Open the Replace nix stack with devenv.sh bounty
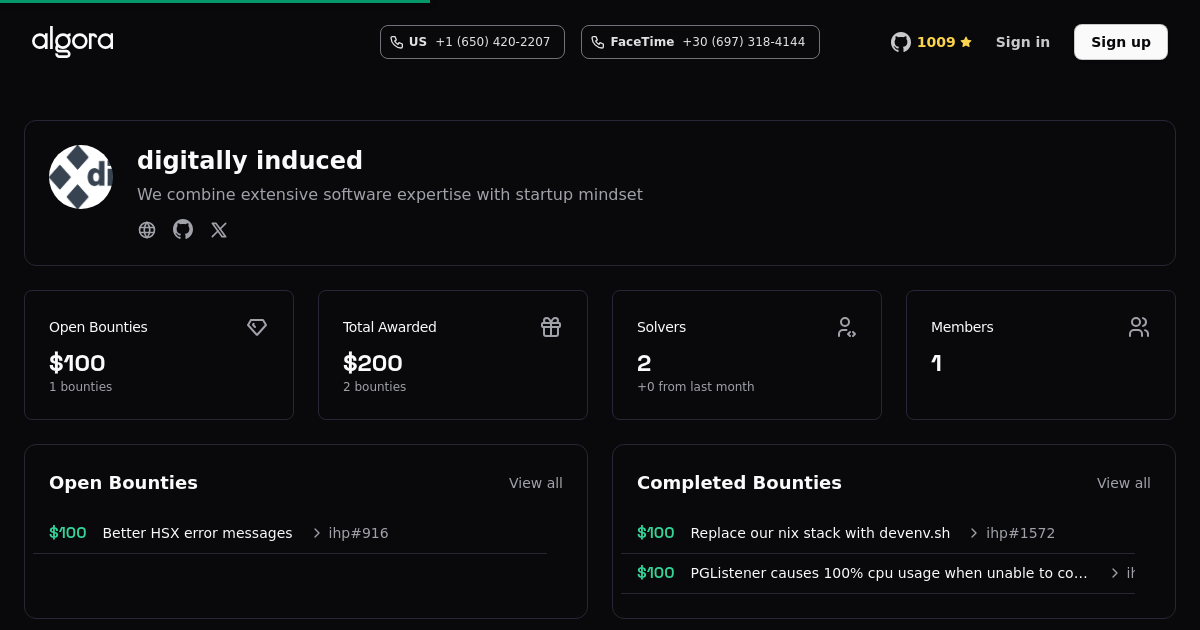The width and height of the screenshot is (1200, 630). [x=820, y=533]
